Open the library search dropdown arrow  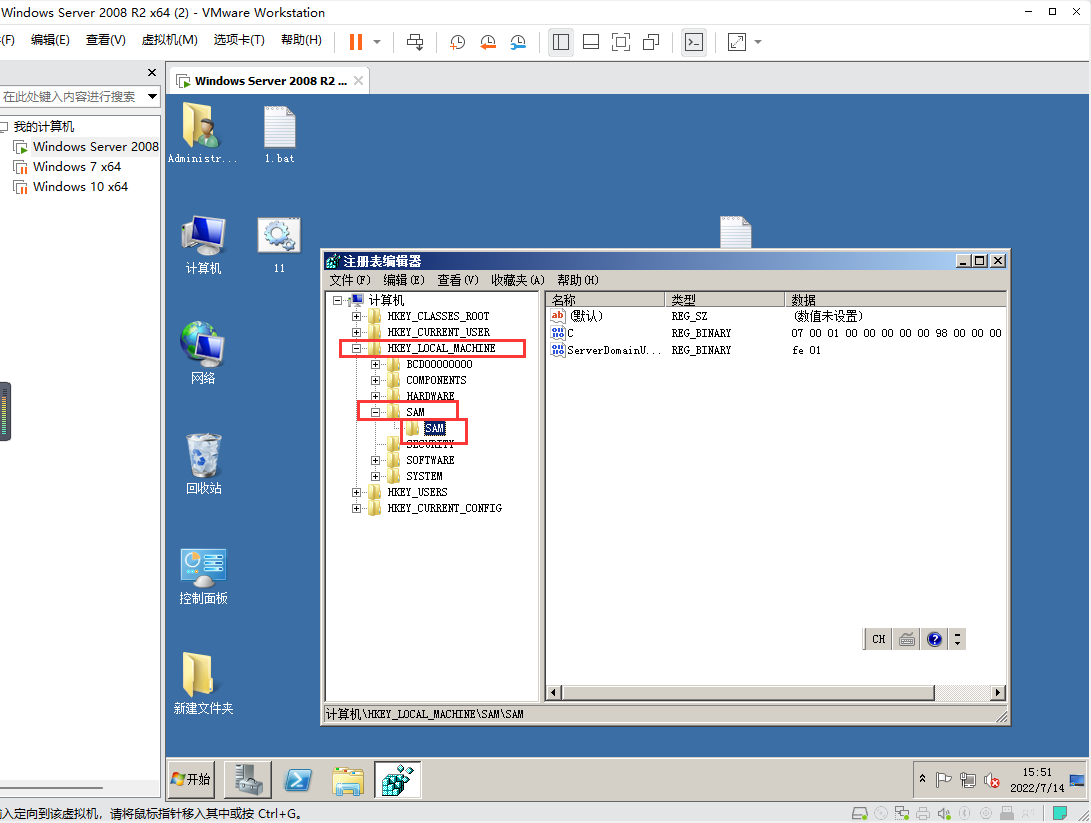[x=152, y=97]
